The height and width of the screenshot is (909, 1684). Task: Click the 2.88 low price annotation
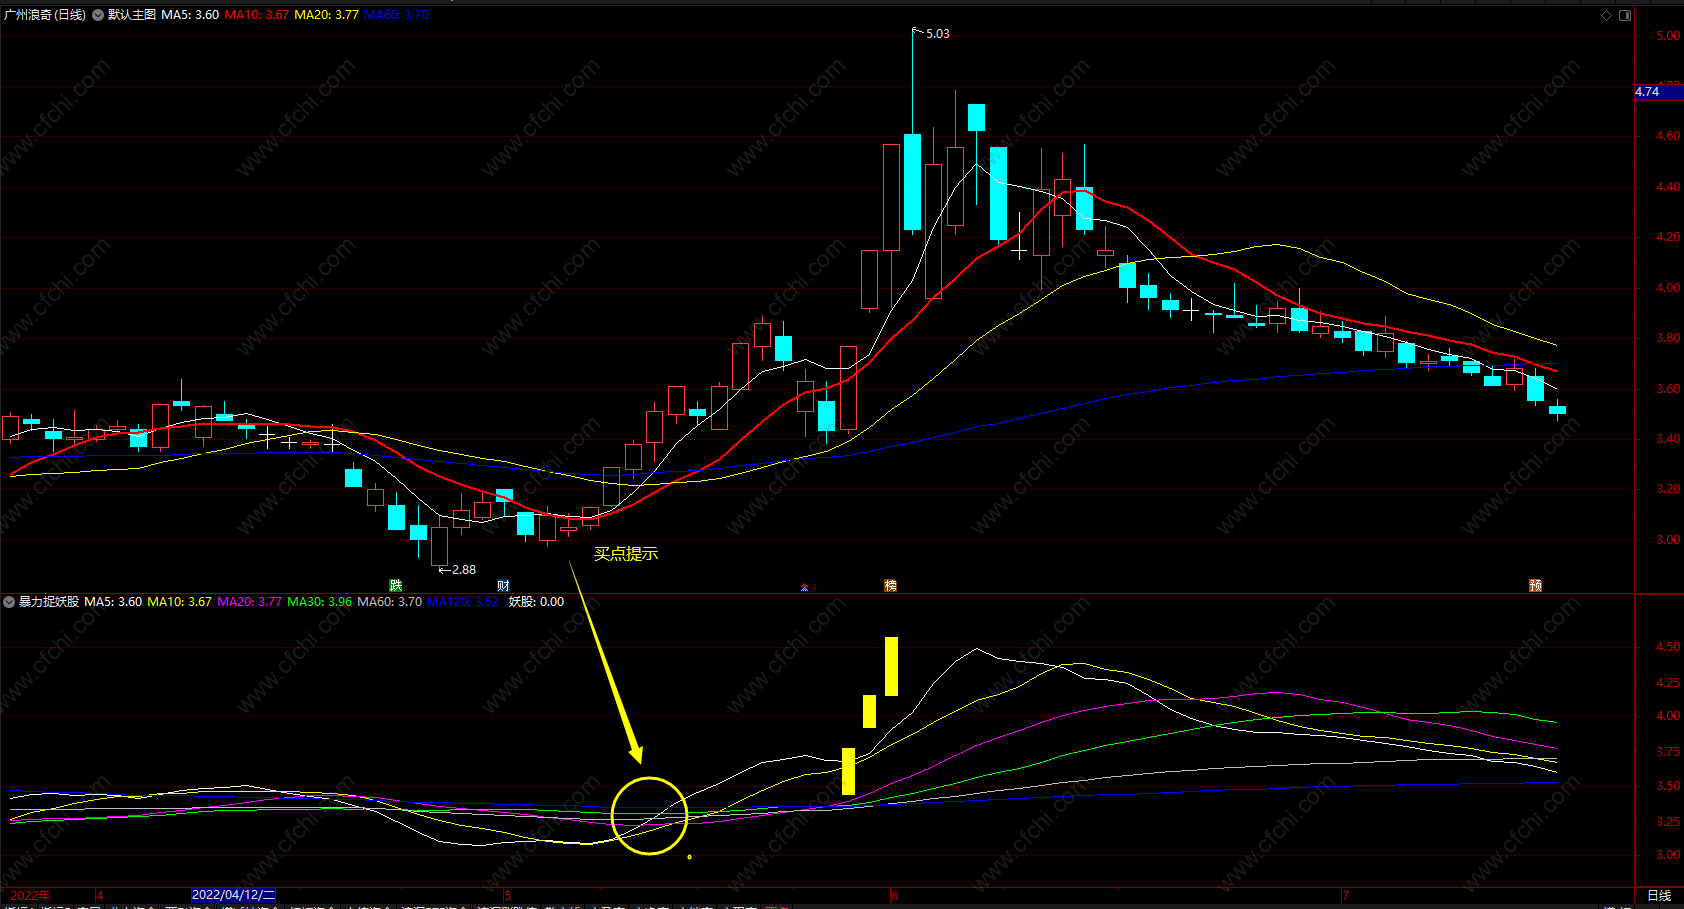[463, 570]
